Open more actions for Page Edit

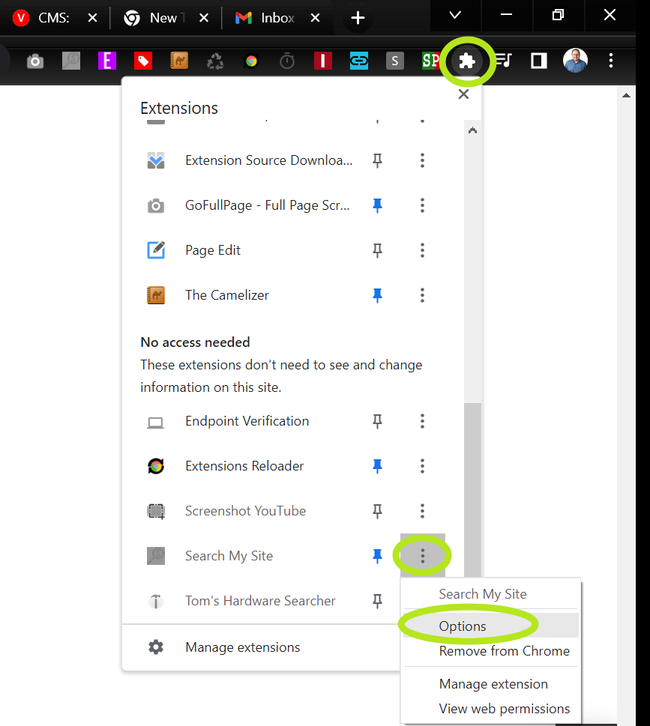(x=422, y=250)
